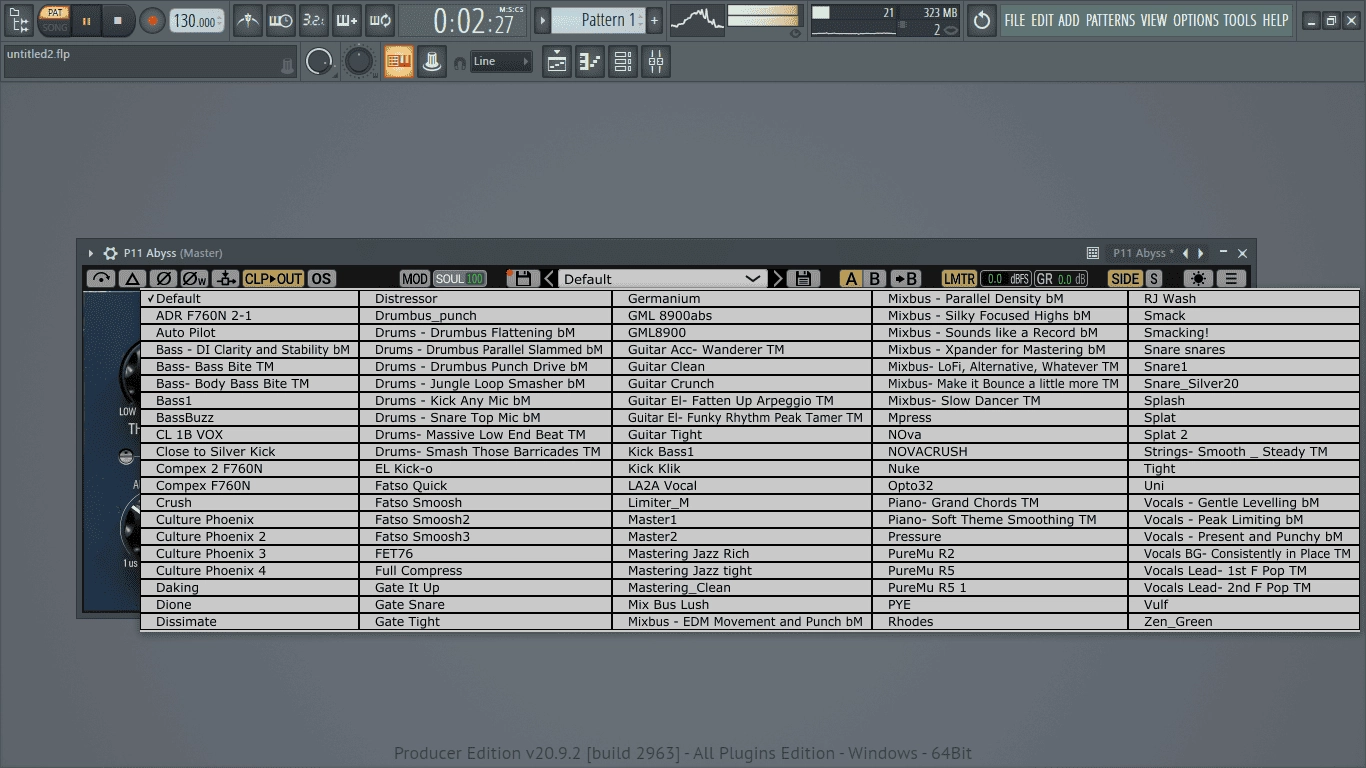Toggle the MOD button
This screenshot has height=768, width=1366.
[x=415, y=279]
